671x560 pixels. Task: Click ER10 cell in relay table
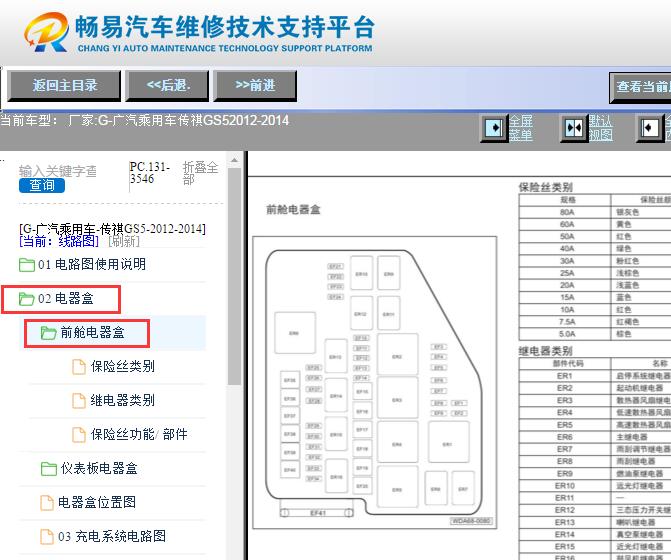pos(564,486)
